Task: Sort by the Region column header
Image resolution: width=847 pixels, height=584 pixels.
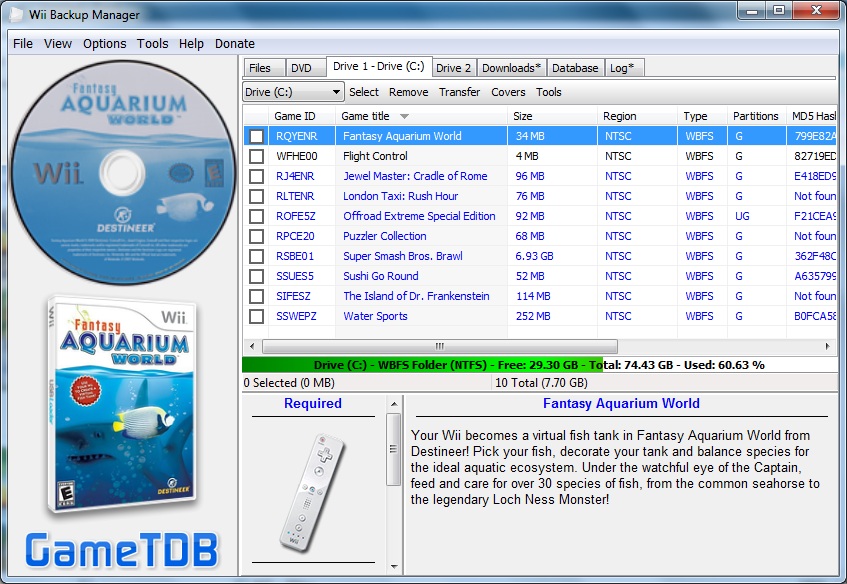Action: tap(637, 116)
